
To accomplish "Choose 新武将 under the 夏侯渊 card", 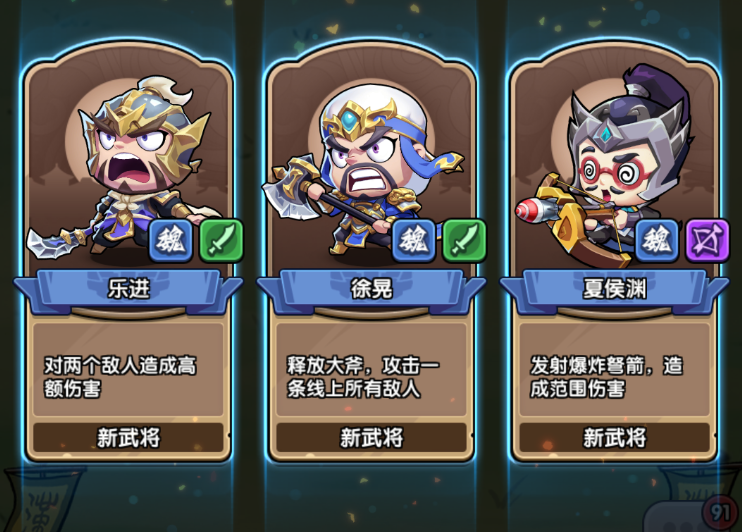I will click(x=615, y=437).
